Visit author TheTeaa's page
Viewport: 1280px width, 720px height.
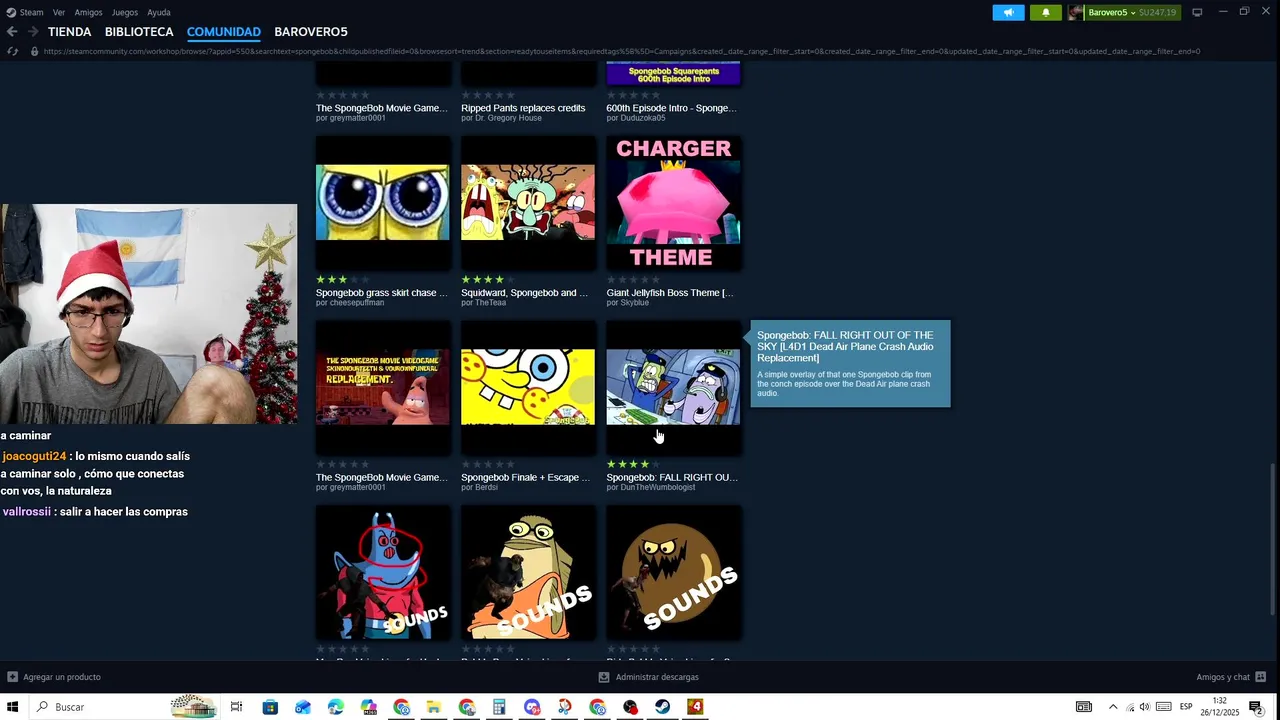pyautogui.click(x=484, y=303)
